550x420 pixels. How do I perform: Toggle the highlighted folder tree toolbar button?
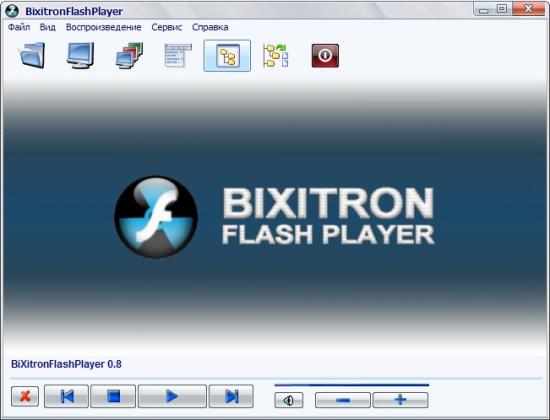[x=227, y=55]
